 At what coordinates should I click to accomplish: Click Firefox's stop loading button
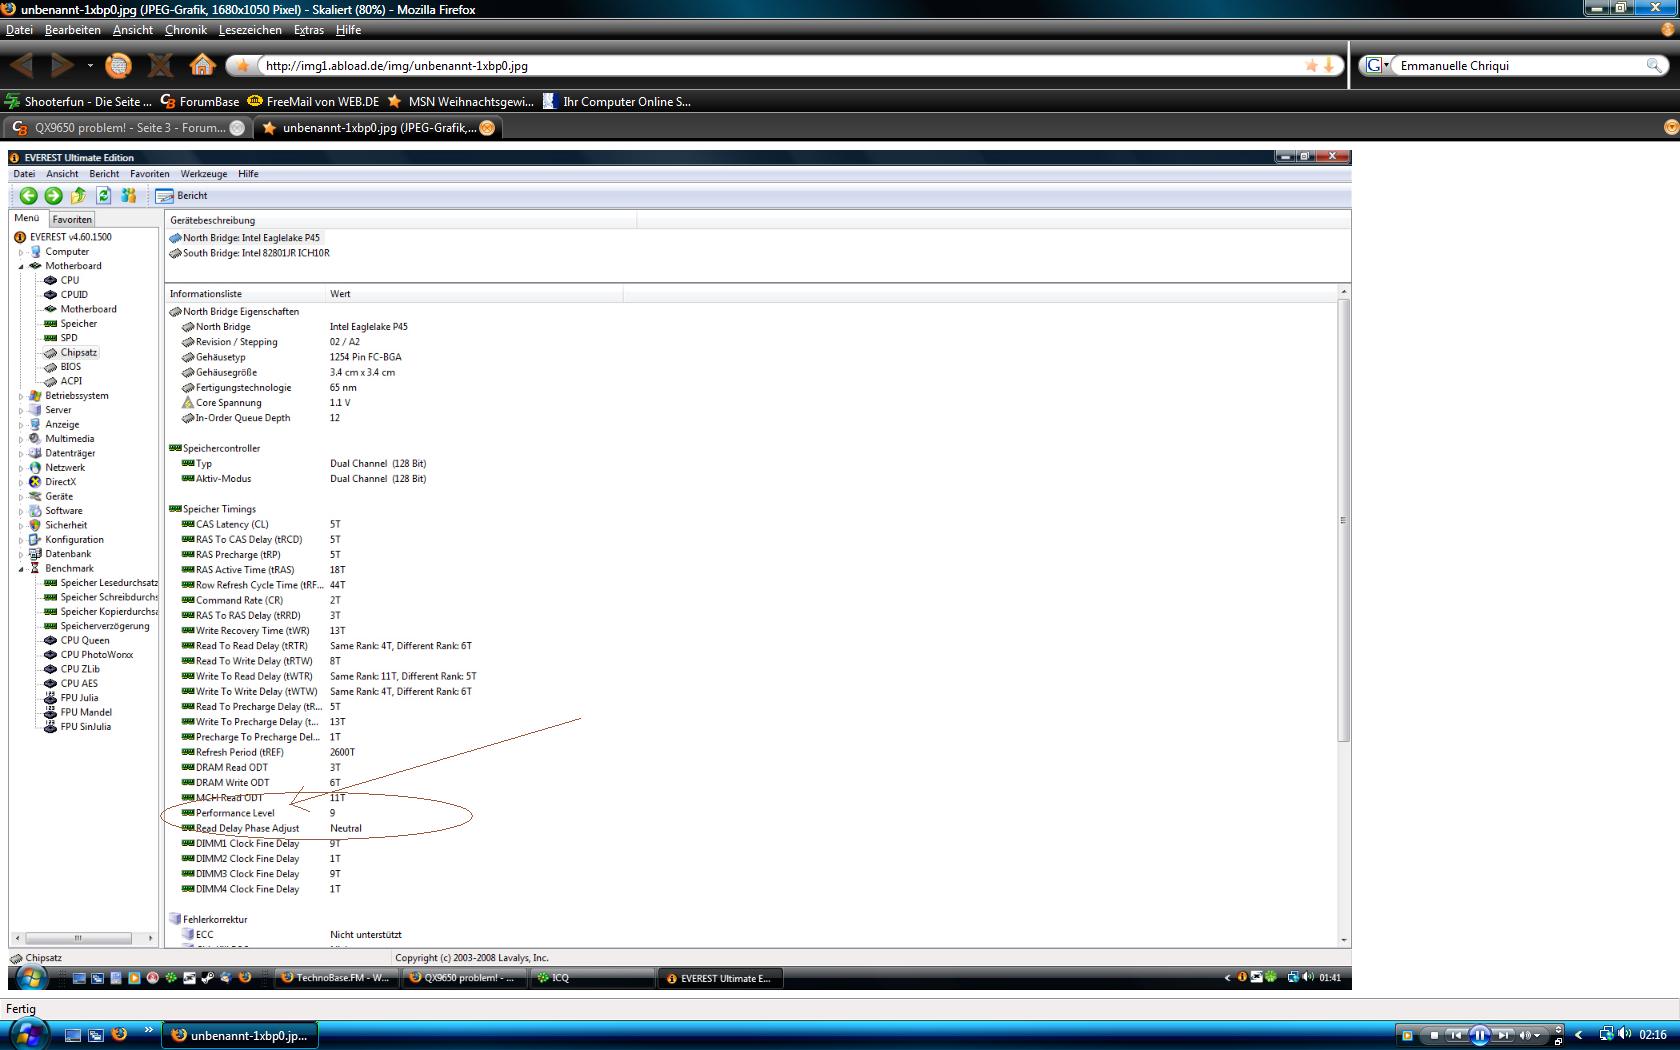point(160,66)
